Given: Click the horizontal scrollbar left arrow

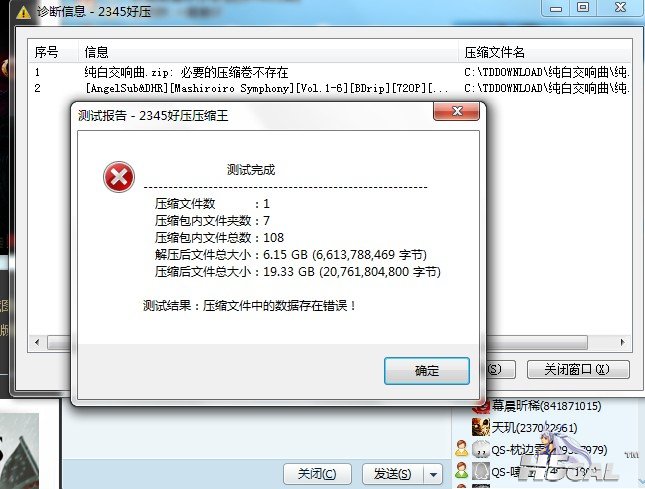Looking at the screenshot, I should [x=37, y=342].
